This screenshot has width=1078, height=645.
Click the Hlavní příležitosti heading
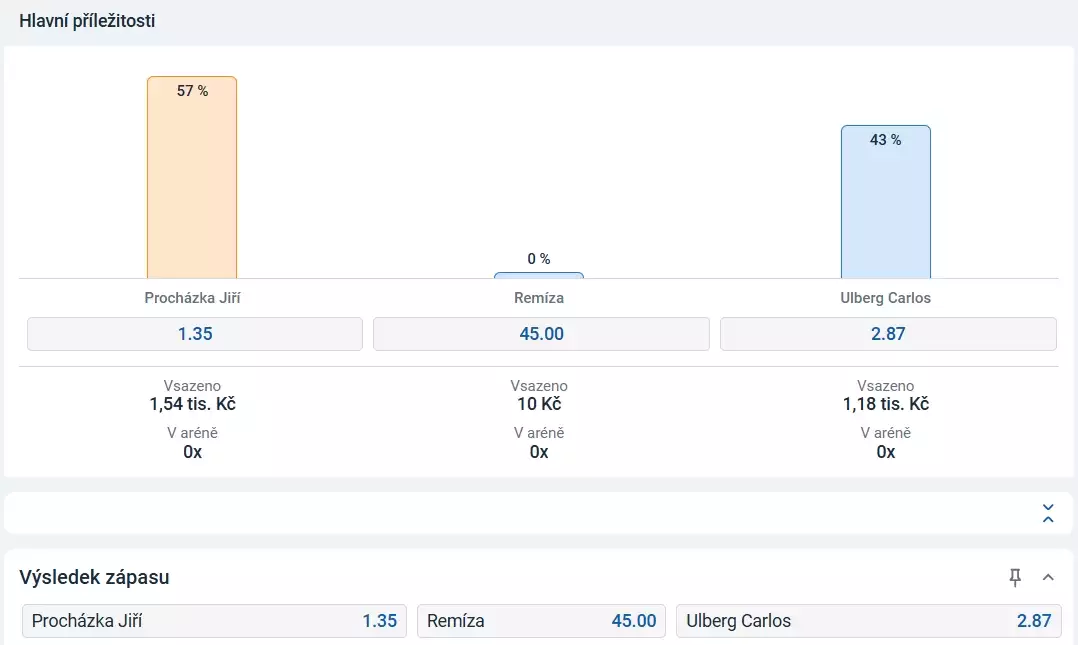(x=87, y=21)
